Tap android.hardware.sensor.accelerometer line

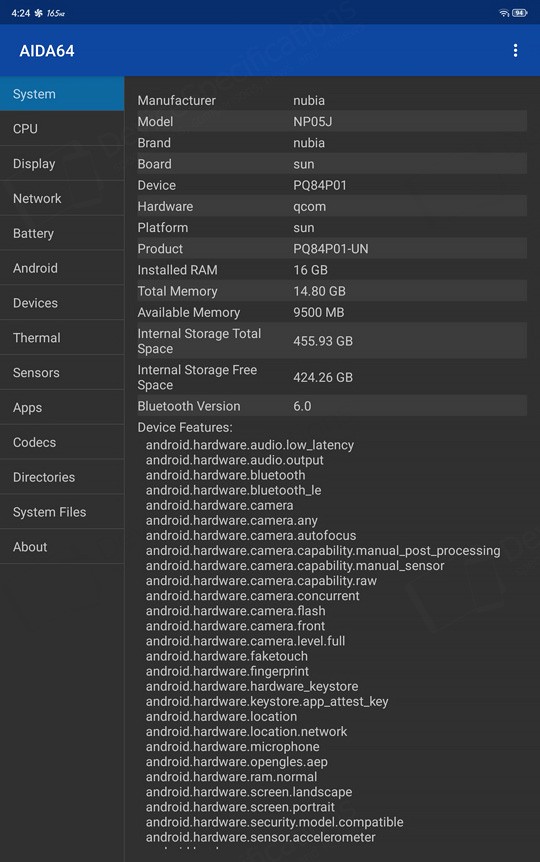coord(261,837)
